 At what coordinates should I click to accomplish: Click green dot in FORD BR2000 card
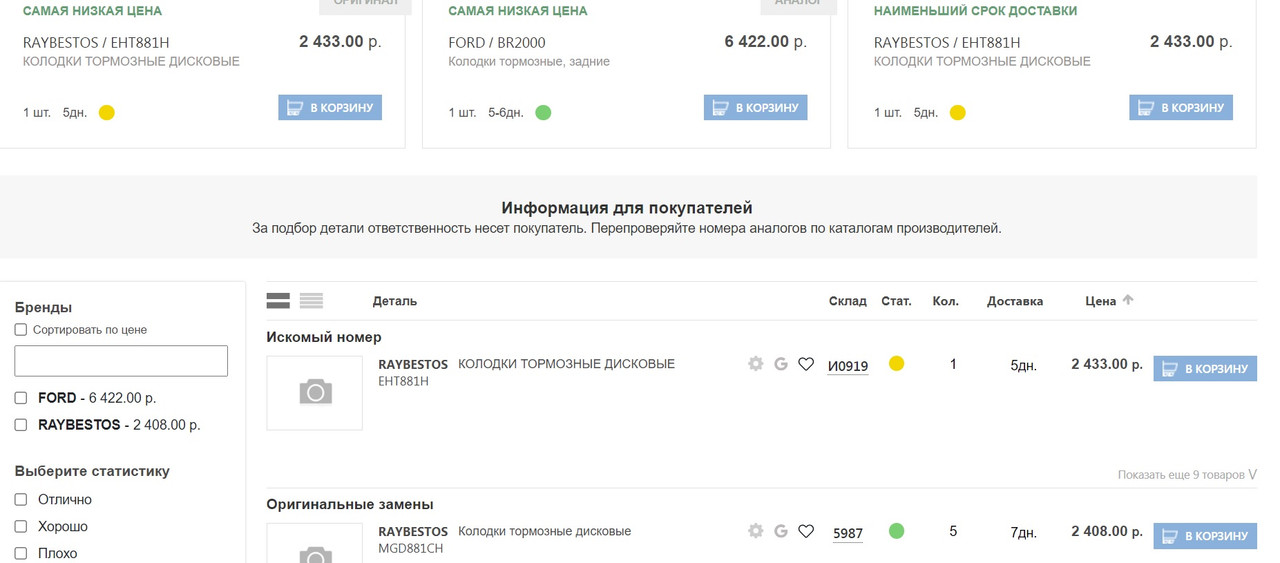click(x=543, y=112)
